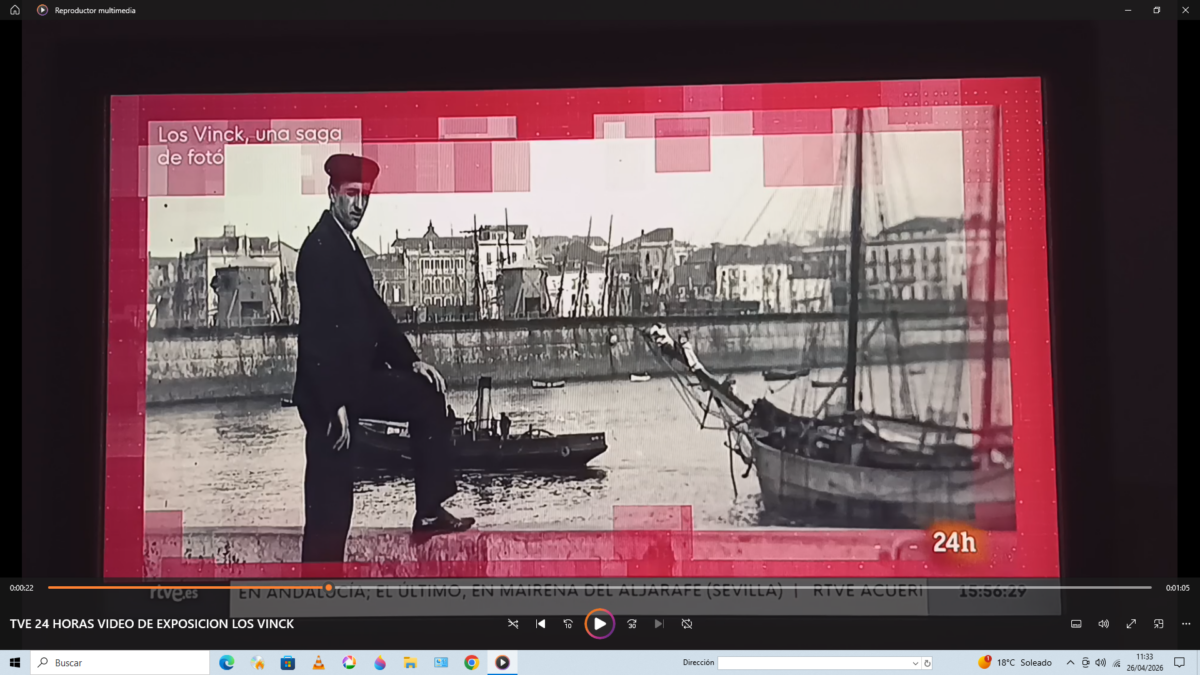Open mini player view

(1158, 624)
